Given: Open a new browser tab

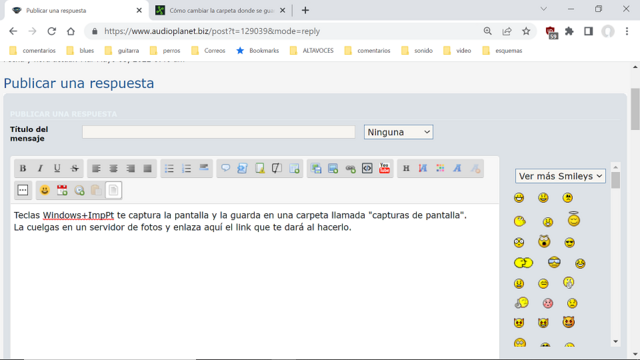Looking at the screenshot, I should [305, 11].
